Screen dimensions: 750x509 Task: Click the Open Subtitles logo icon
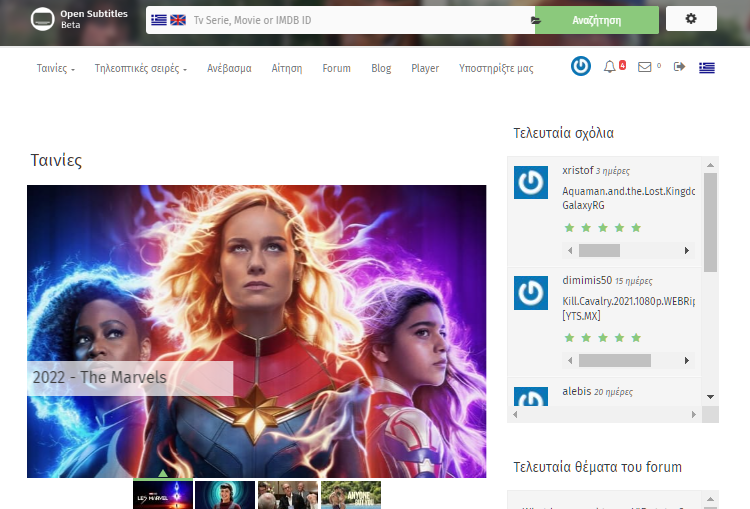point(43,19)
